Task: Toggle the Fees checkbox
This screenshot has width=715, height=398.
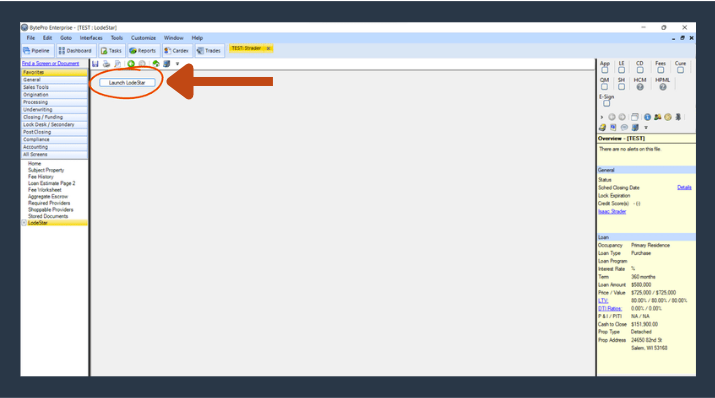Action: [x=660, y=70]
